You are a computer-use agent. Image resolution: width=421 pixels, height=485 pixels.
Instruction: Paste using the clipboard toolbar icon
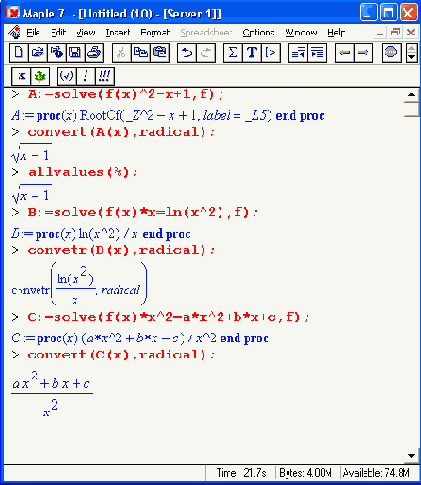click(160, 53)
